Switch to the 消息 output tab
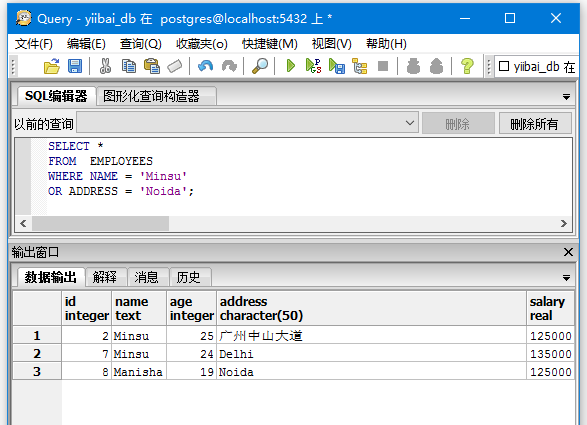 click(146, 277)
